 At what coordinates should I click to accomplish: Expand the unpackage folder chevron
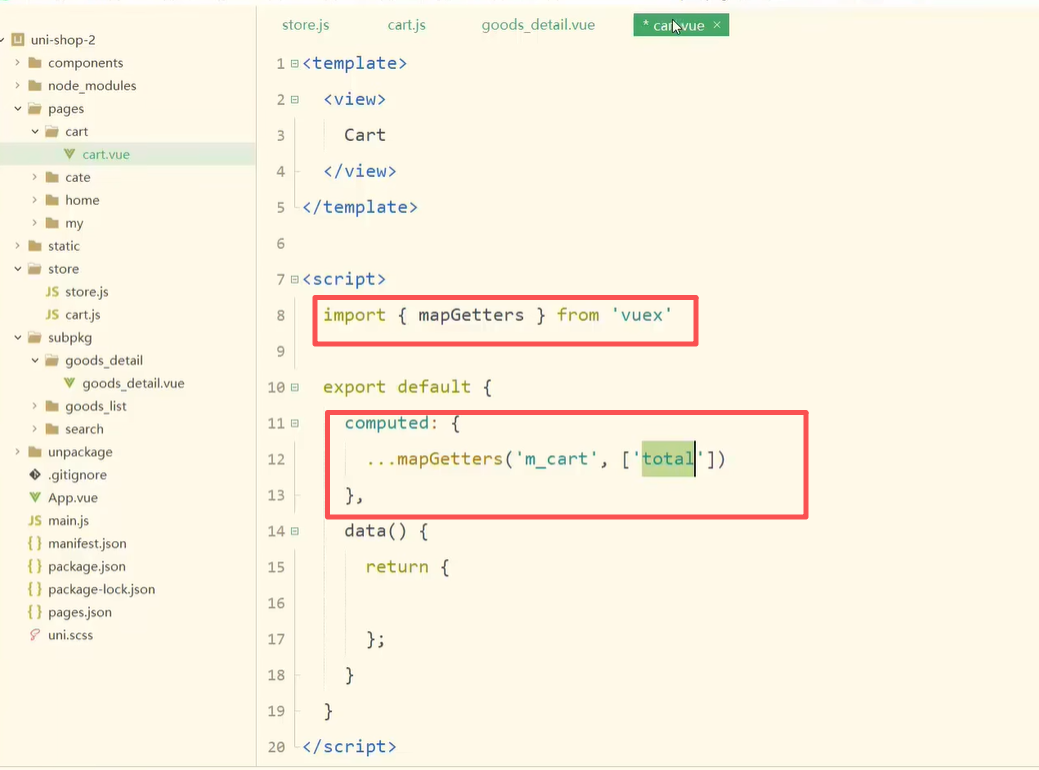17,451
